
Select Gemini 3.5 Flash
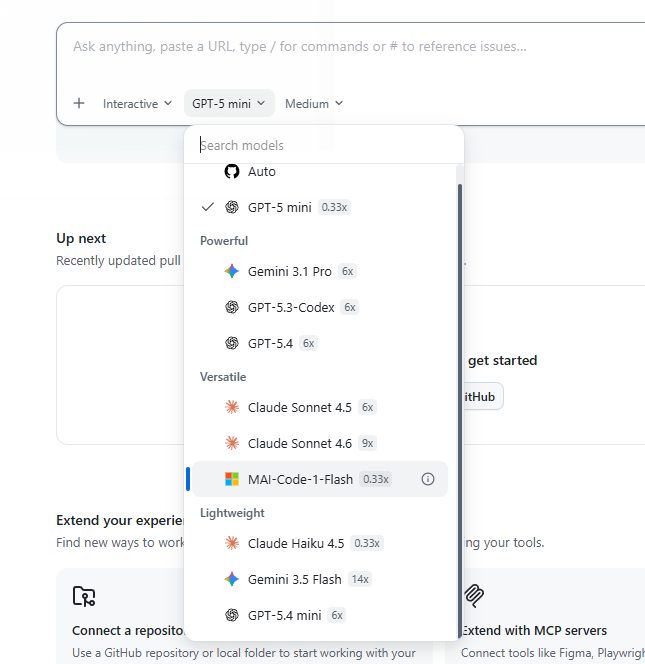pos(320,579)
